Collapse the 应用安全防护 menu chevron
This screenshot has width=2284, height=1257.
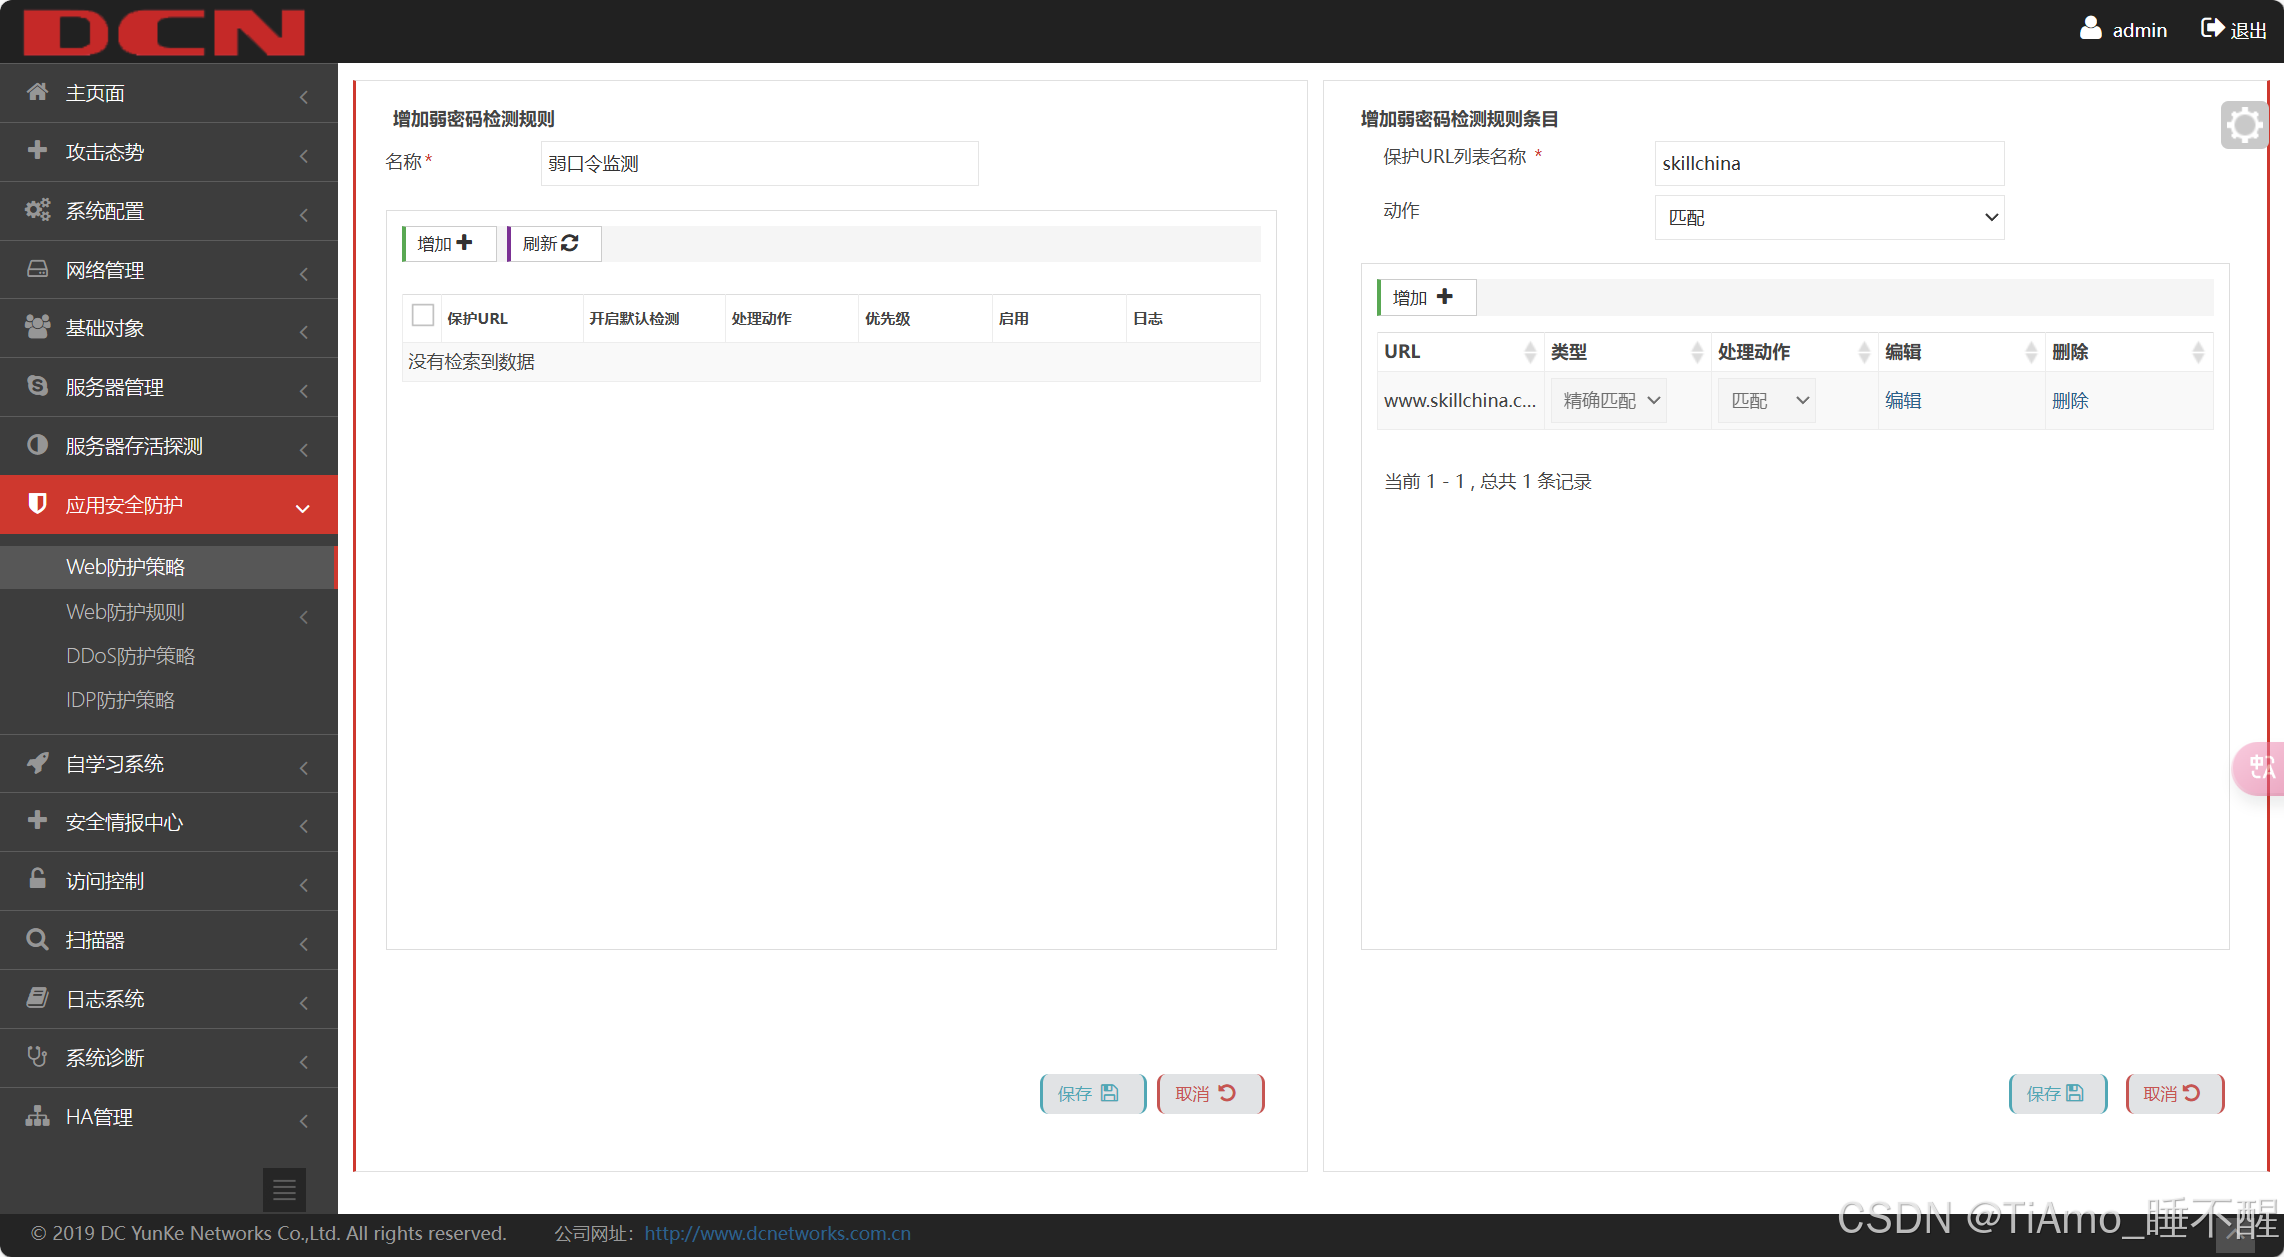coord(302,509)
